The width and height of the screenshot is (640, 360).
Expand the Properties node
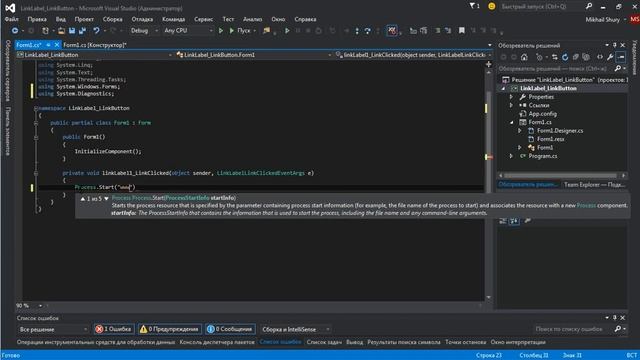pyautogui.click(x=511, y=97)
